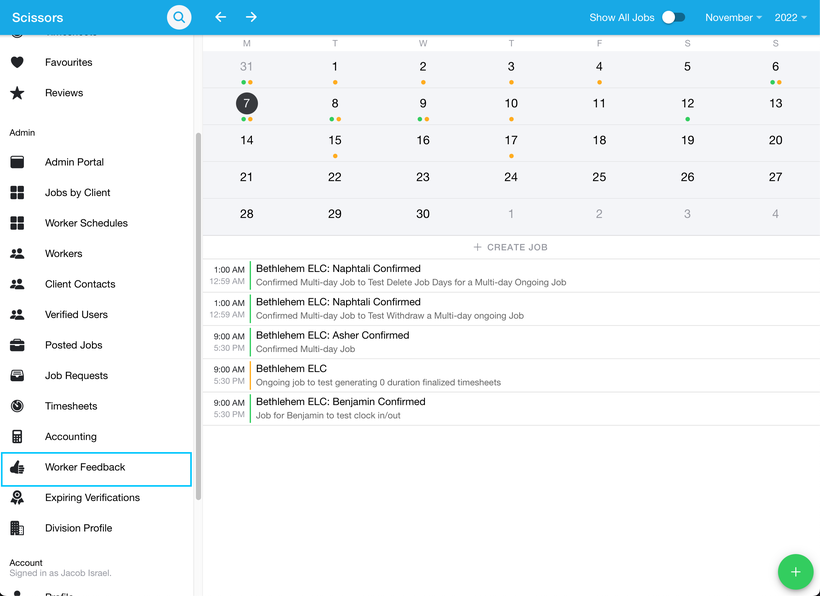Click the inbox icon for Job Requests
Image resolution: width=820 pixels, height=596 pixels.
coord(17,375)
